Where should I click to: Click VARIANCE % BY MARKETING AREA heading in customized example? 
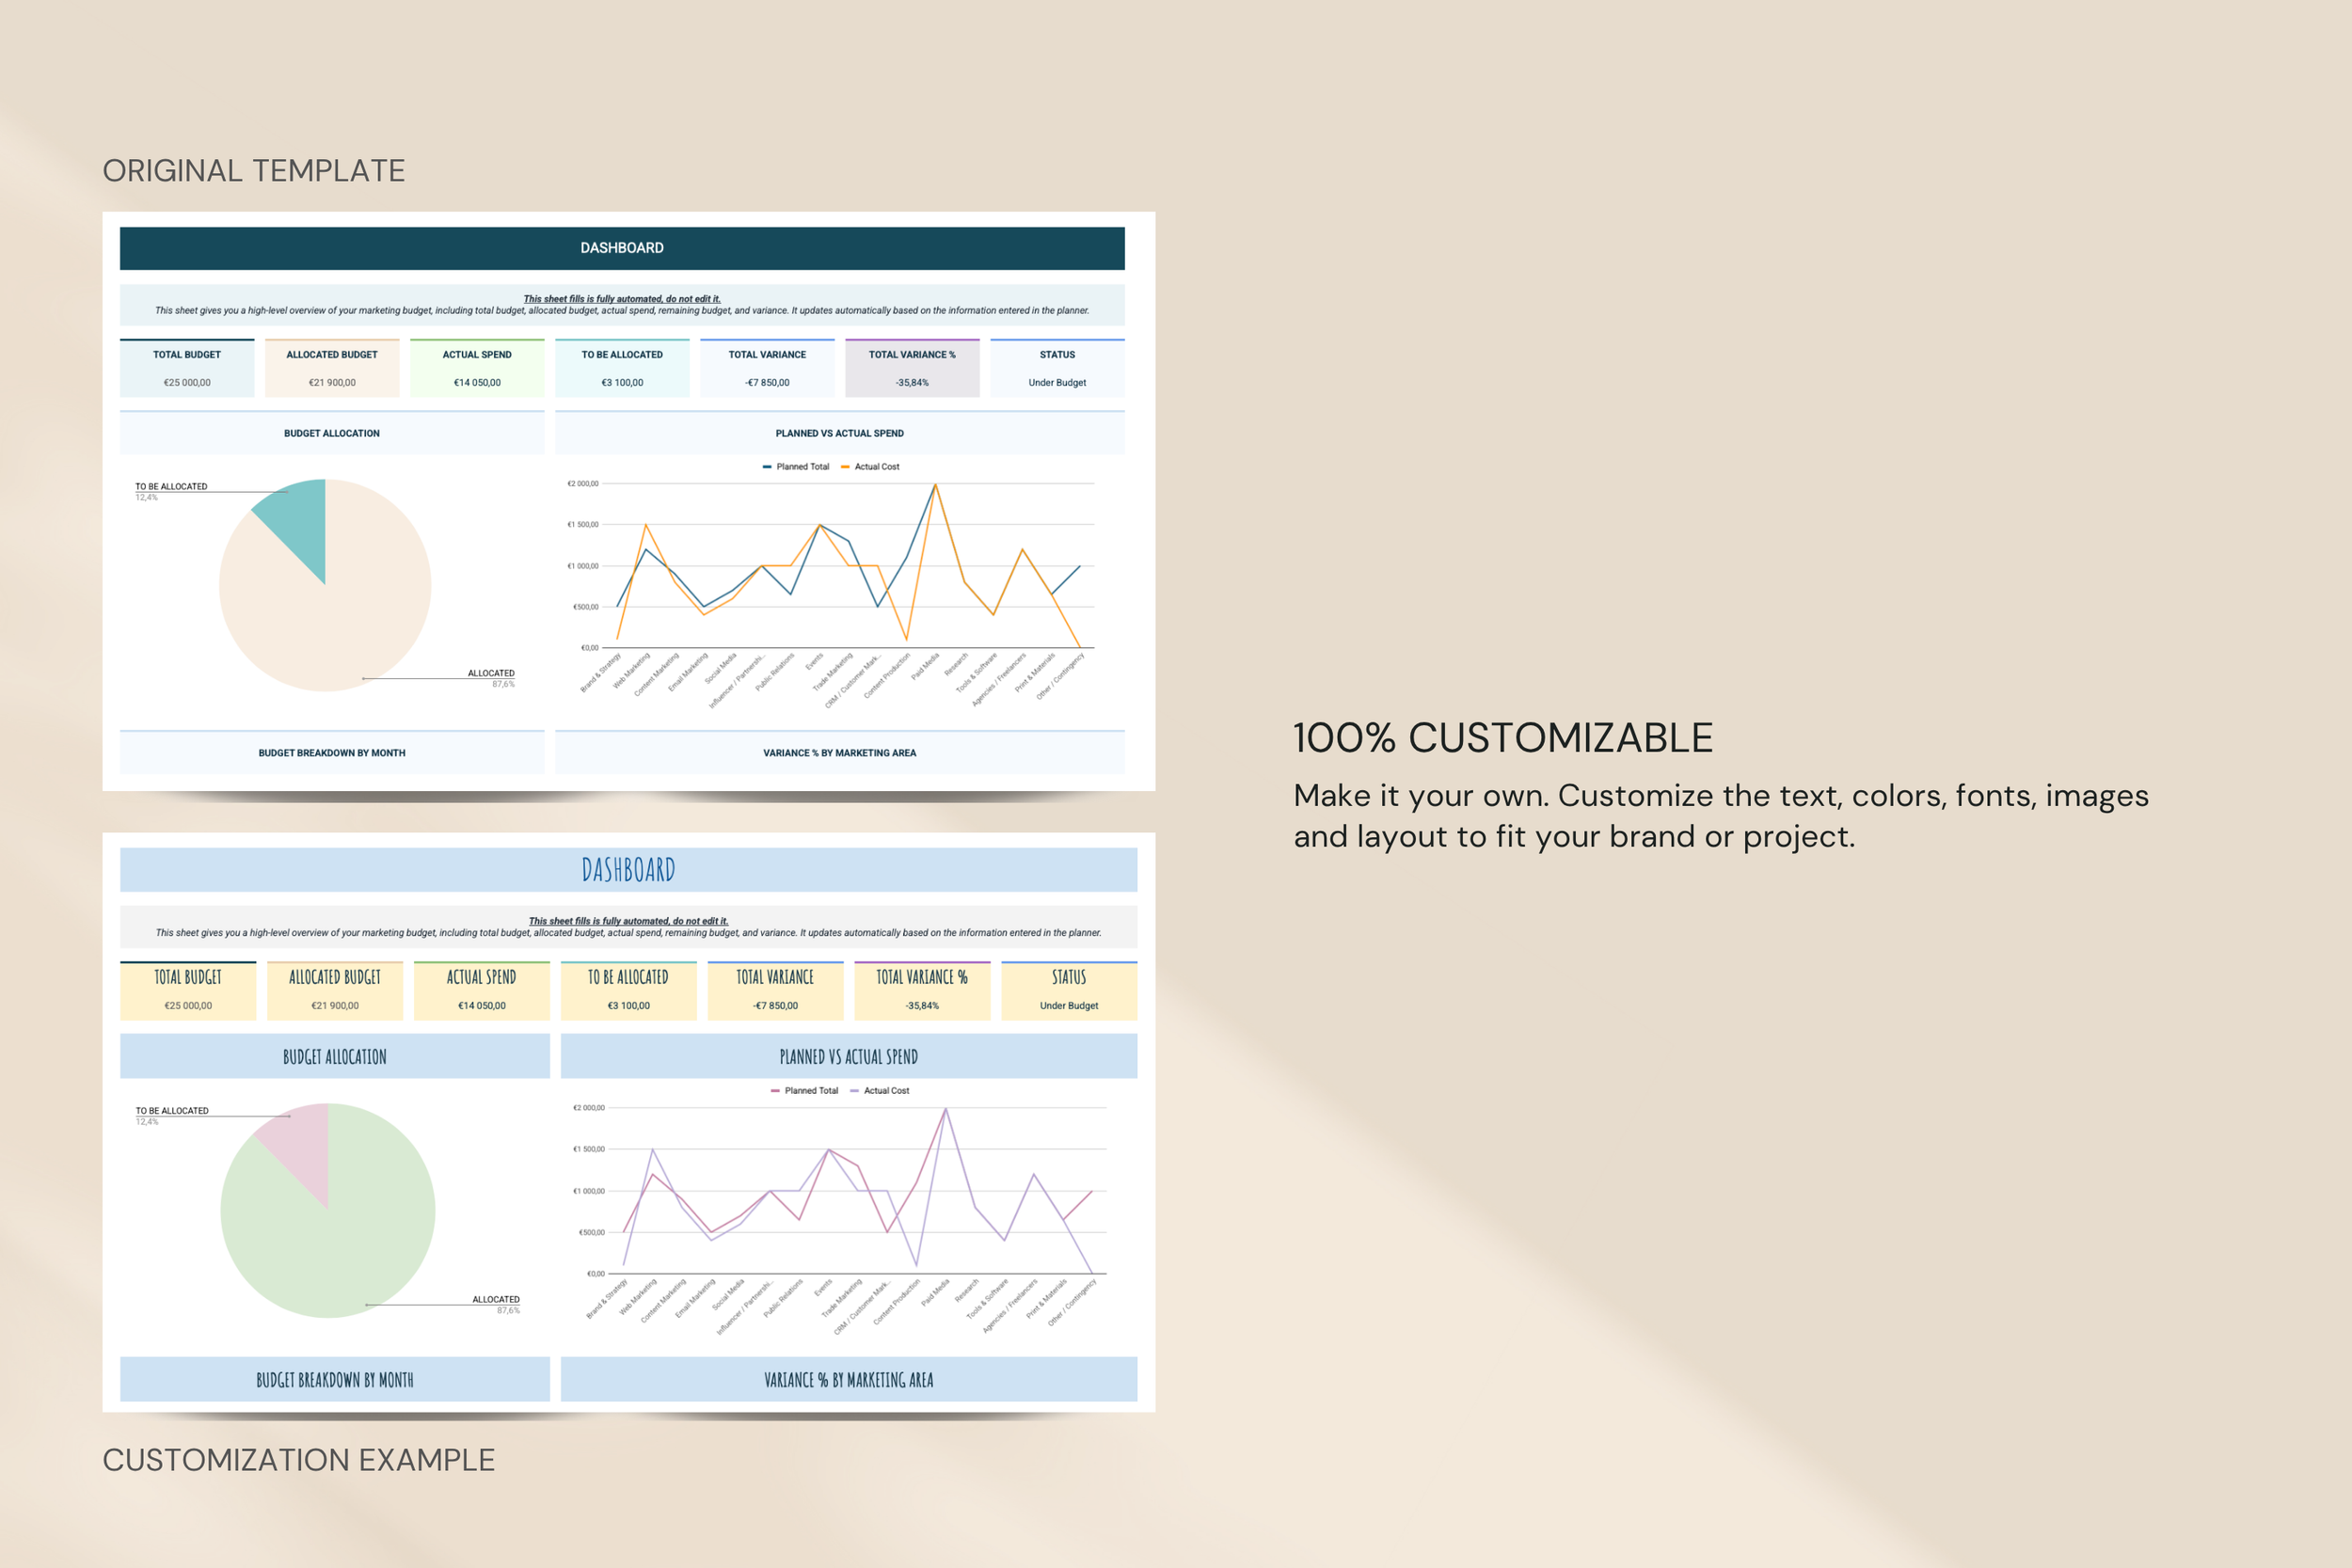tap(849, 1380)
